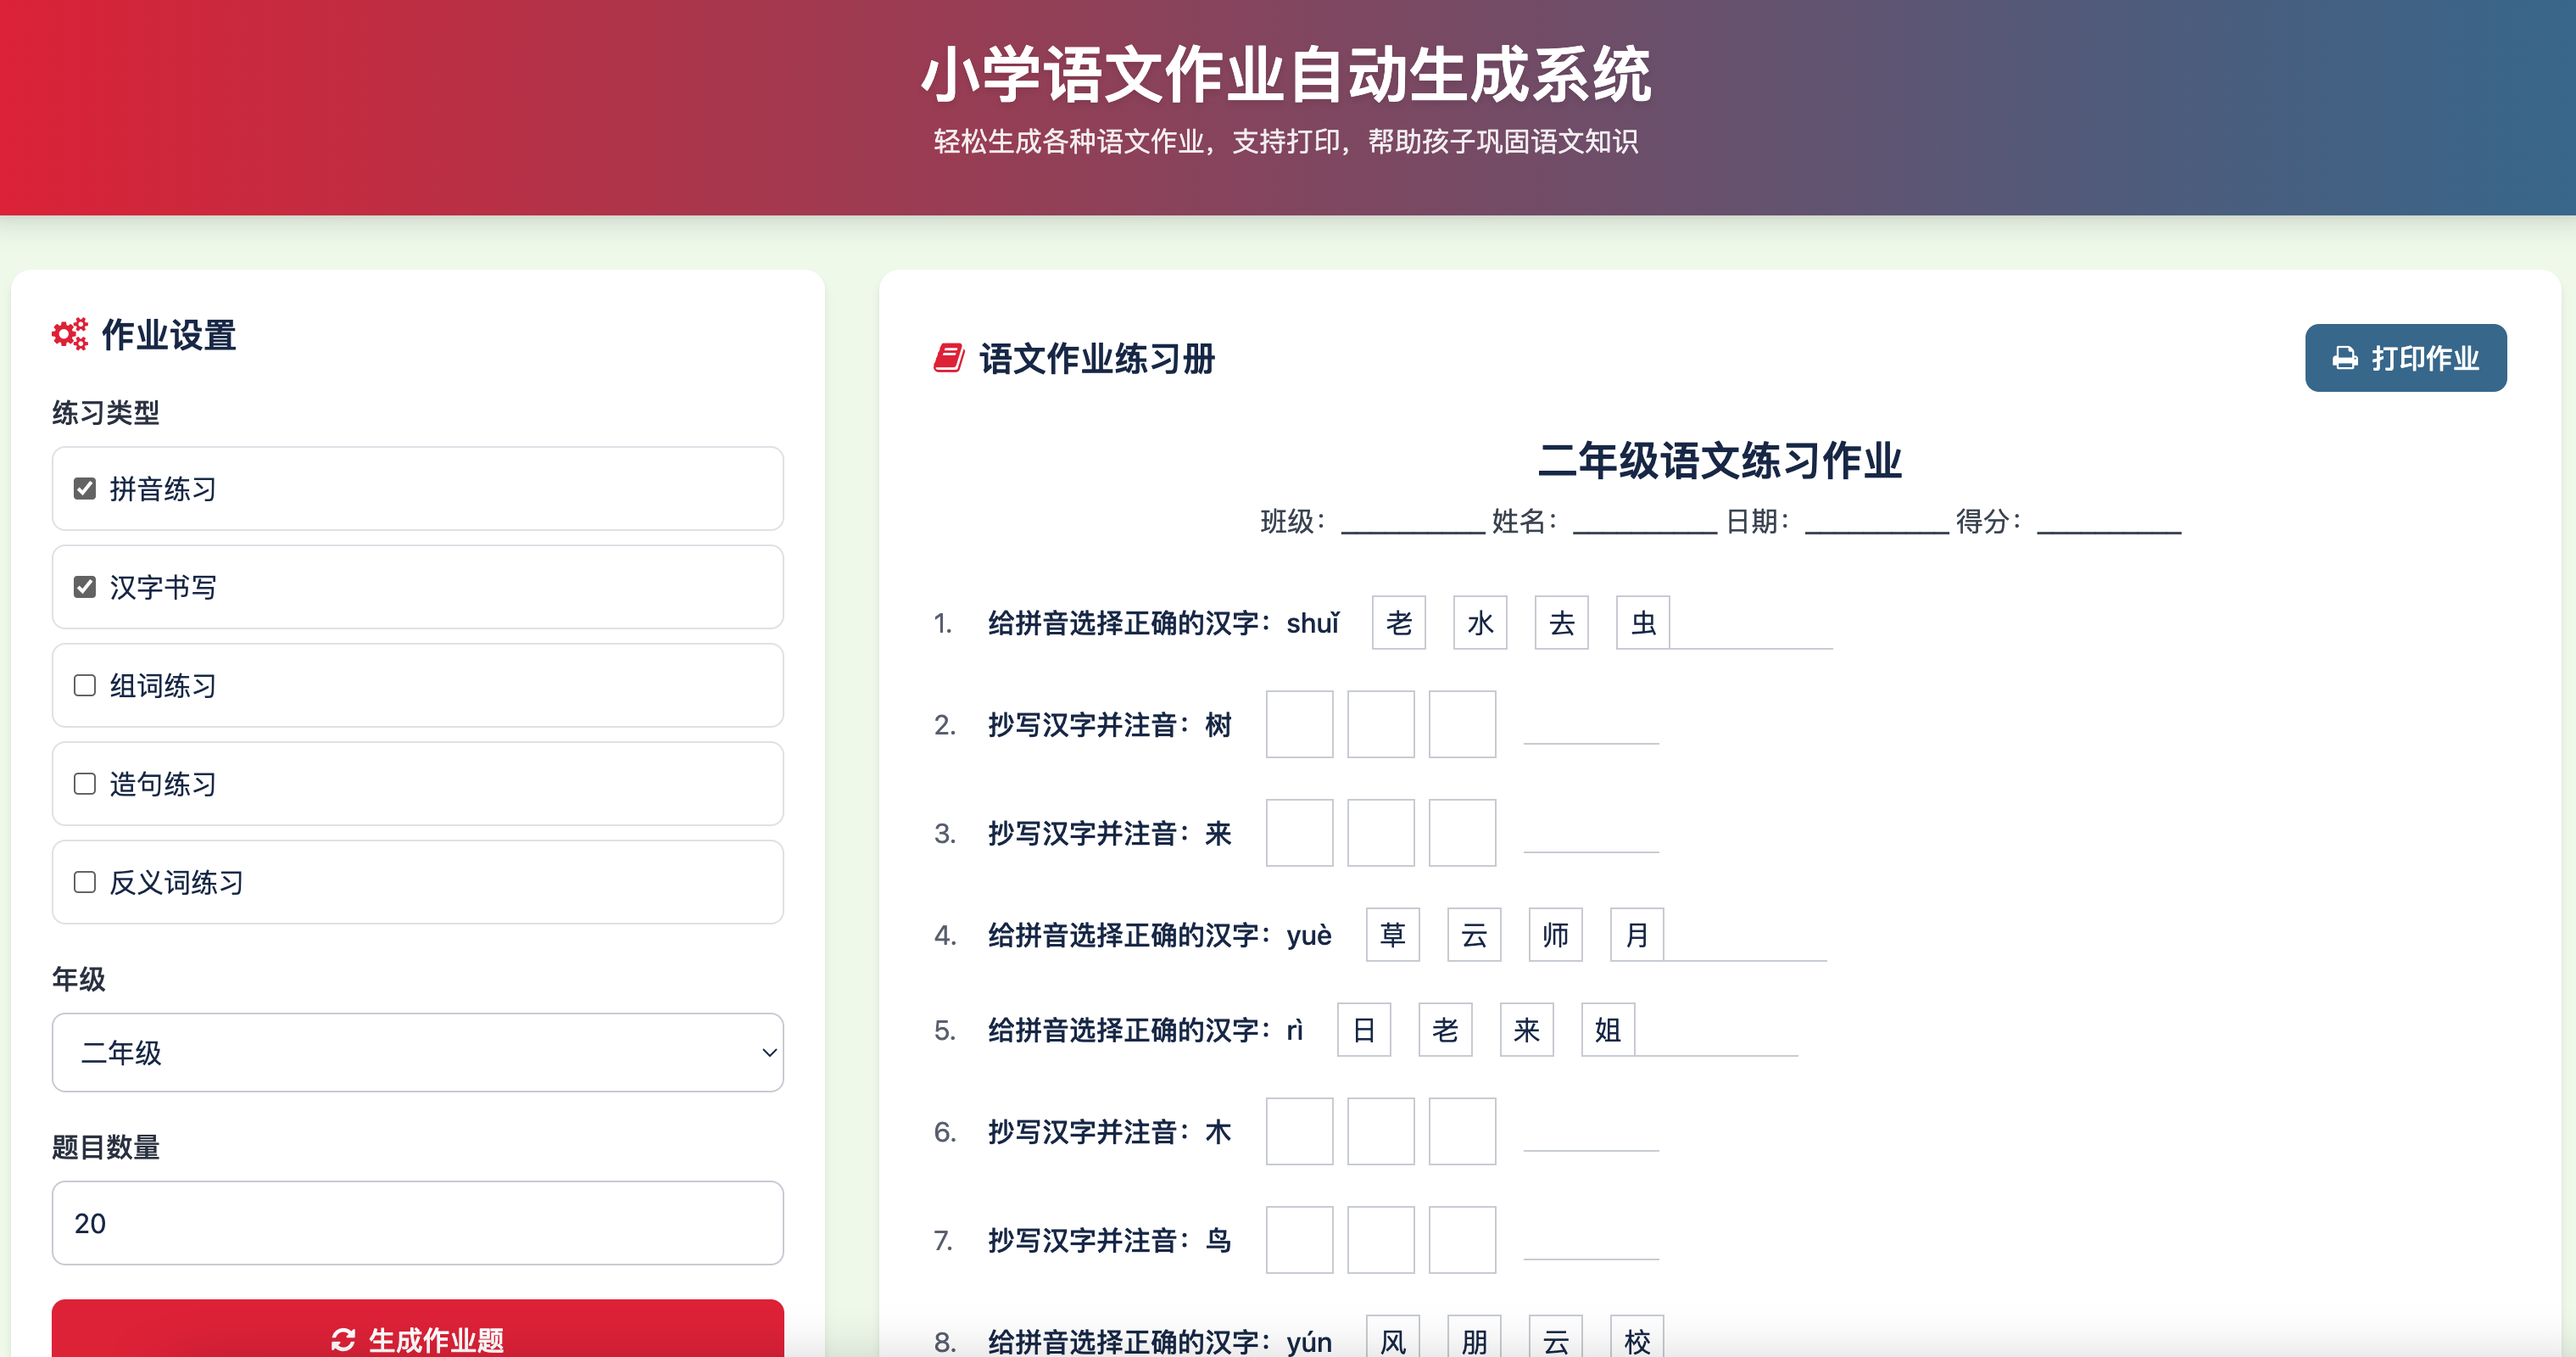
Task: Uncheck the 汉字书写 checkbox
Action: tap(85, 587)
